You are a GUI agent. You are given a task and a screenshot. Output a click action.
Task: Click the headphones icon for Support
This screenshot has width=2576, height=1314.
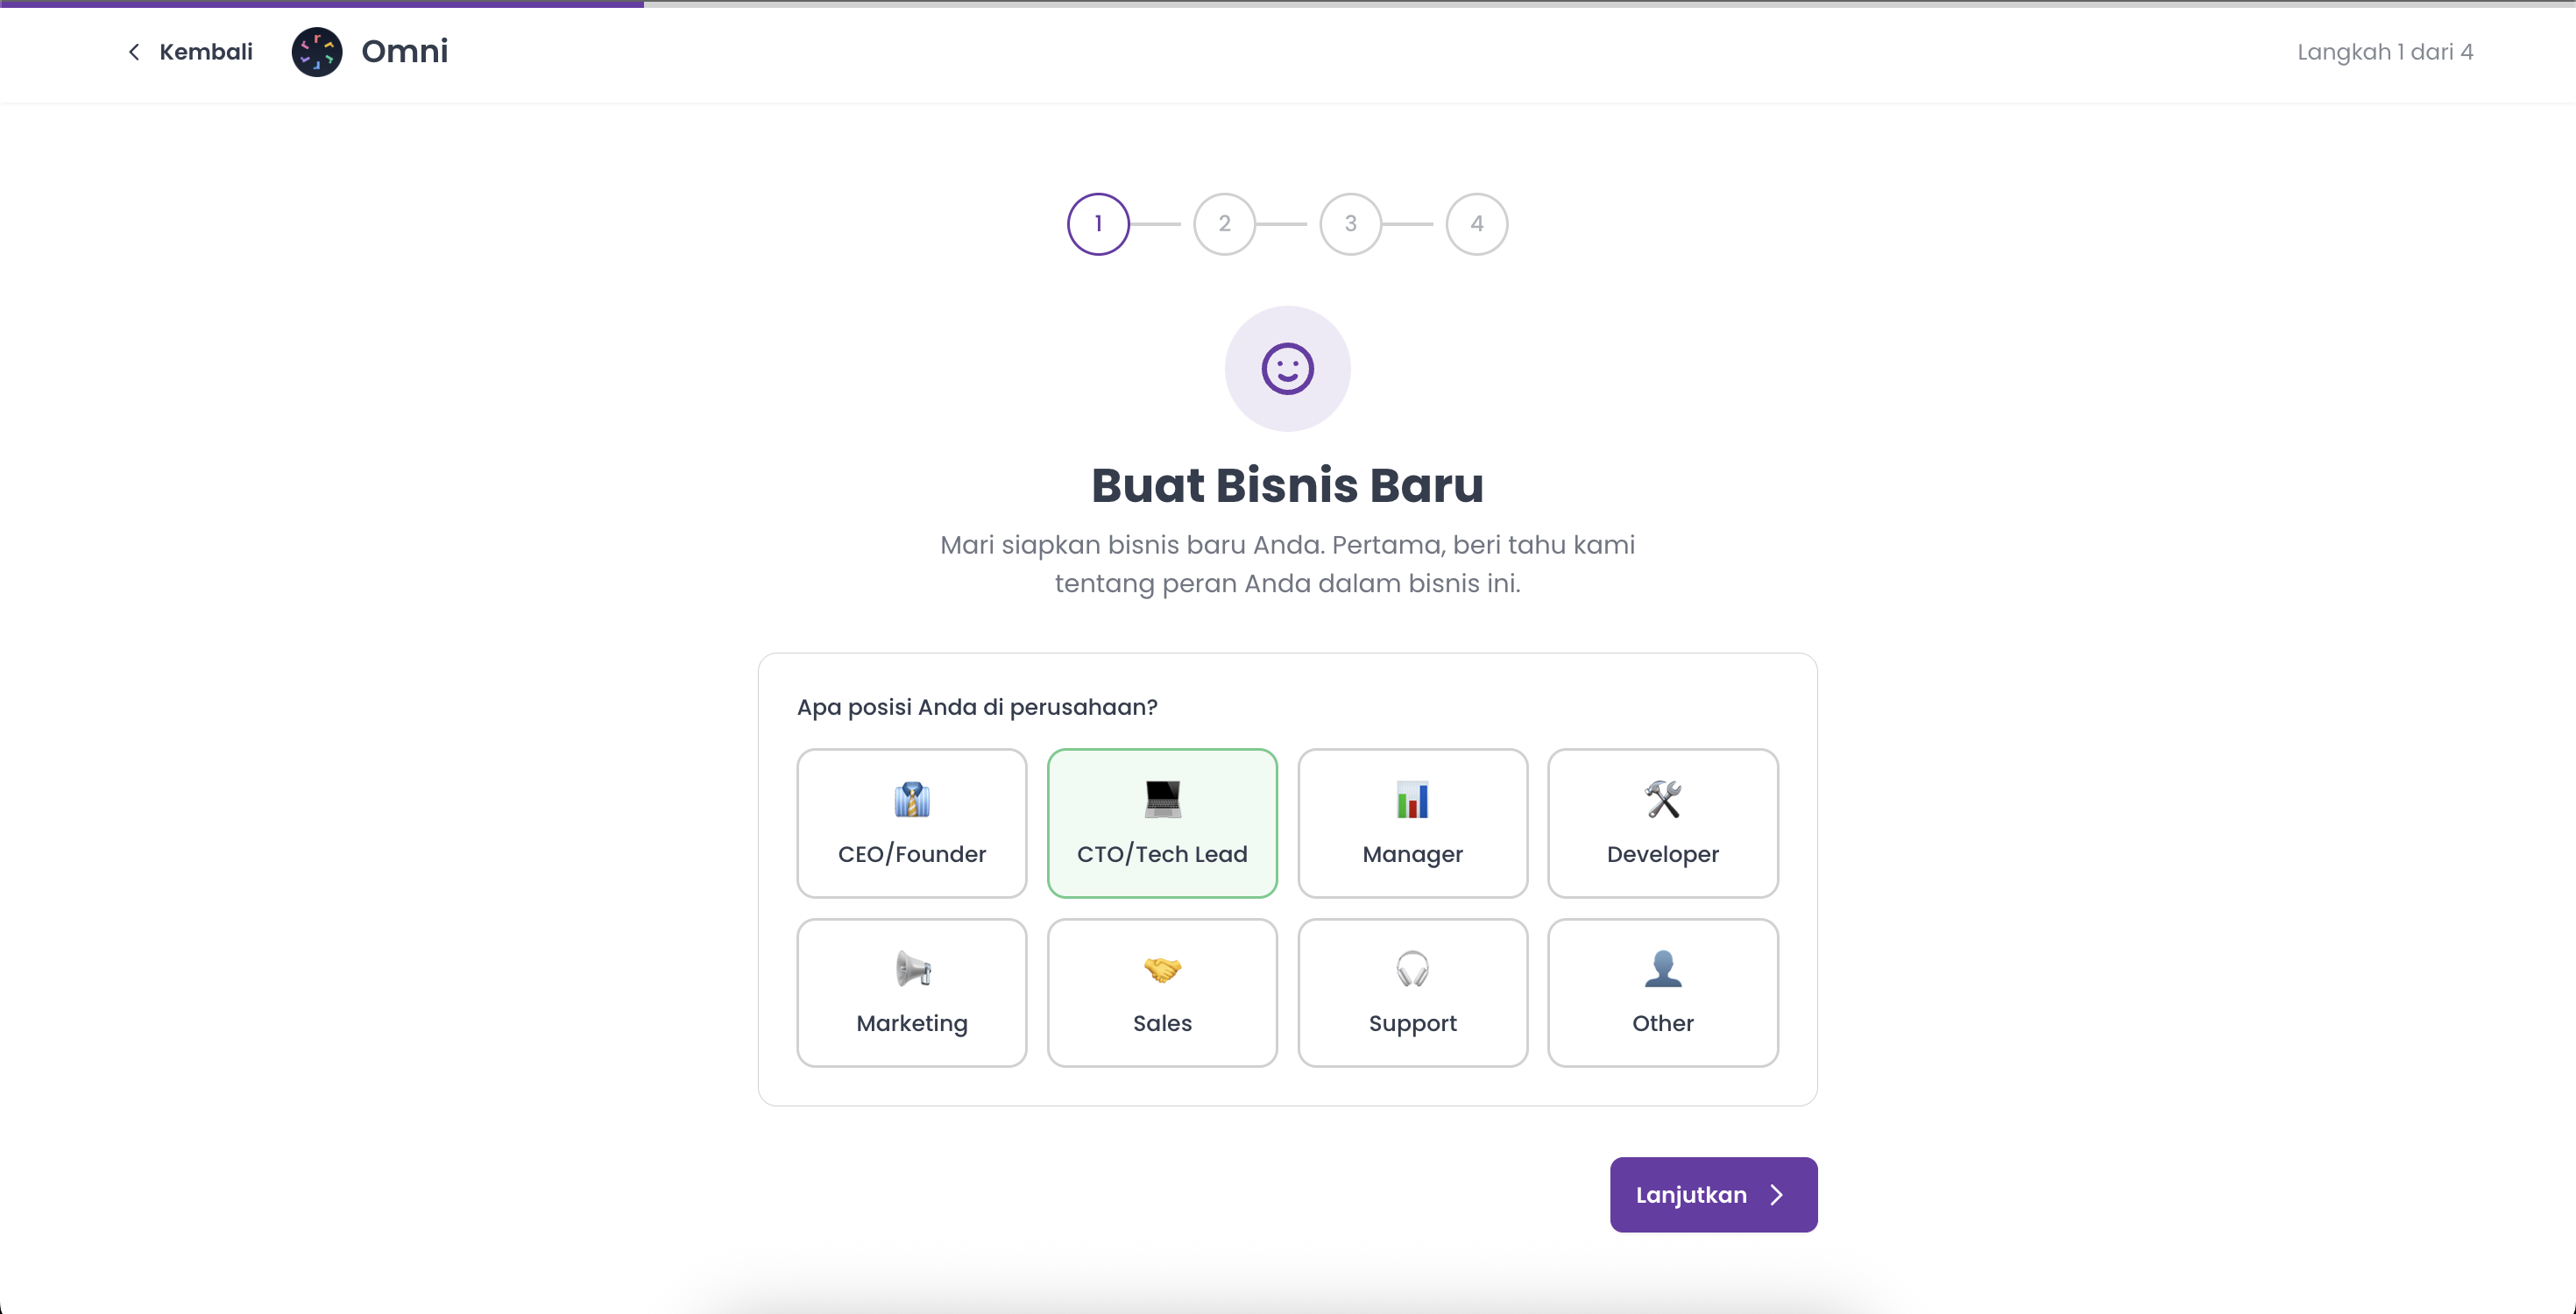[x=1412, y=969]
